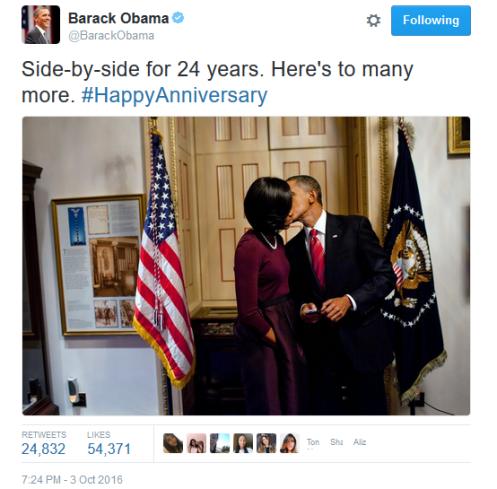Open first liker avatar in likes row
Image resolution: width=497 pixels, height=489 pixels.
(x=173, y=443)
